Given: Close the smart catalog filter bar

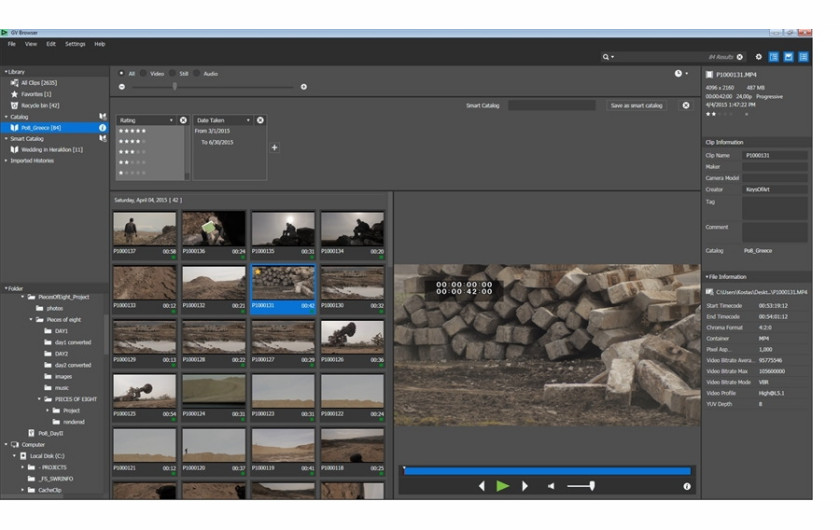Looking at the screenshot, I should pos(686,106).
